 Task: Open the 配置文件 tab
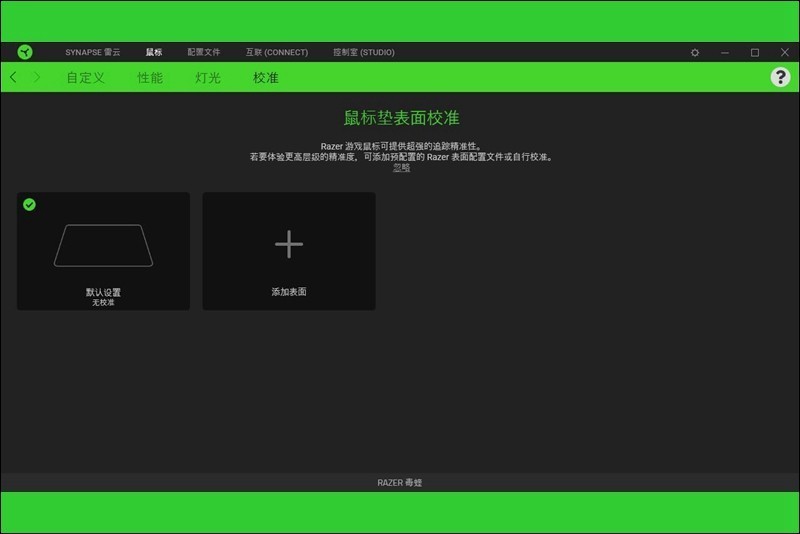[x=204, y=52]
